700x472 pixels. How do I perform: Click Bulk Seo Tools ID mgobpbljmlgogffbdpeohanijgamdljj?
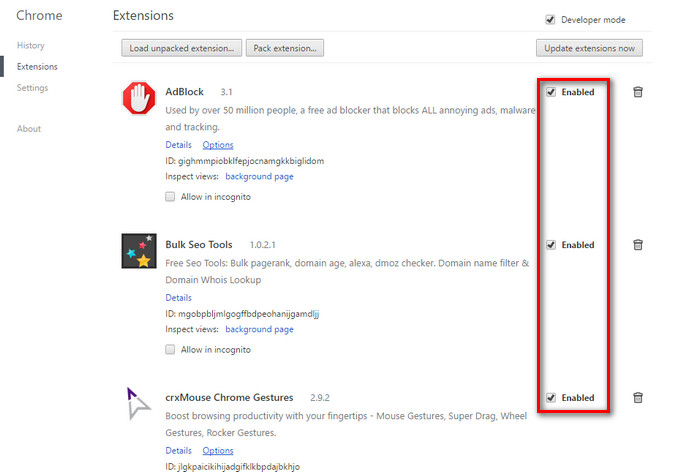tap(242, 313)
